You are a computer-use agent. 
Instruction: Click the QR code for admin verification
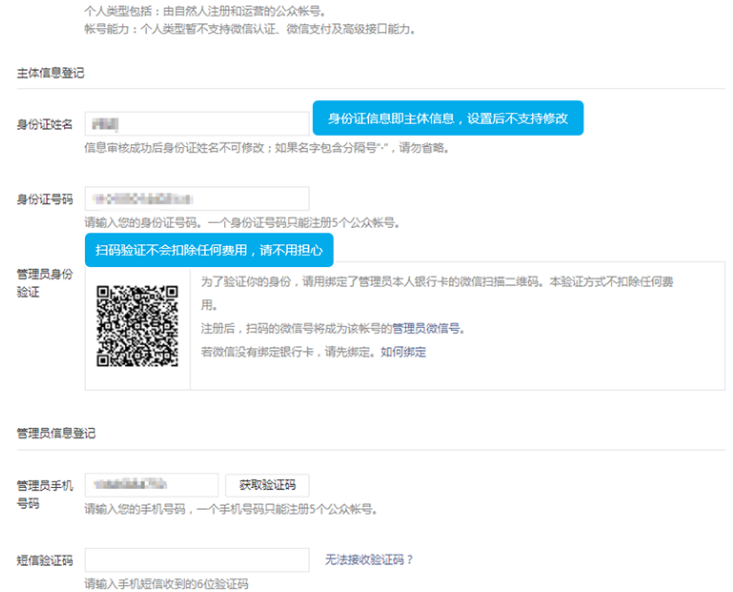[x=137, y=326]
